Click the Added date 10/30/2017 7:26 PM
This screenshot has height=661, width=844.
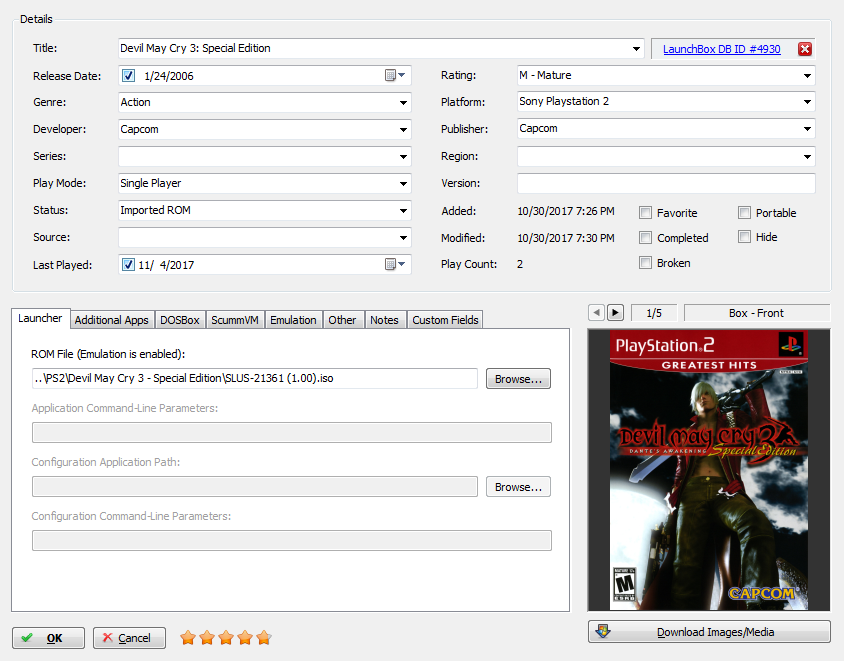[566, 211]
